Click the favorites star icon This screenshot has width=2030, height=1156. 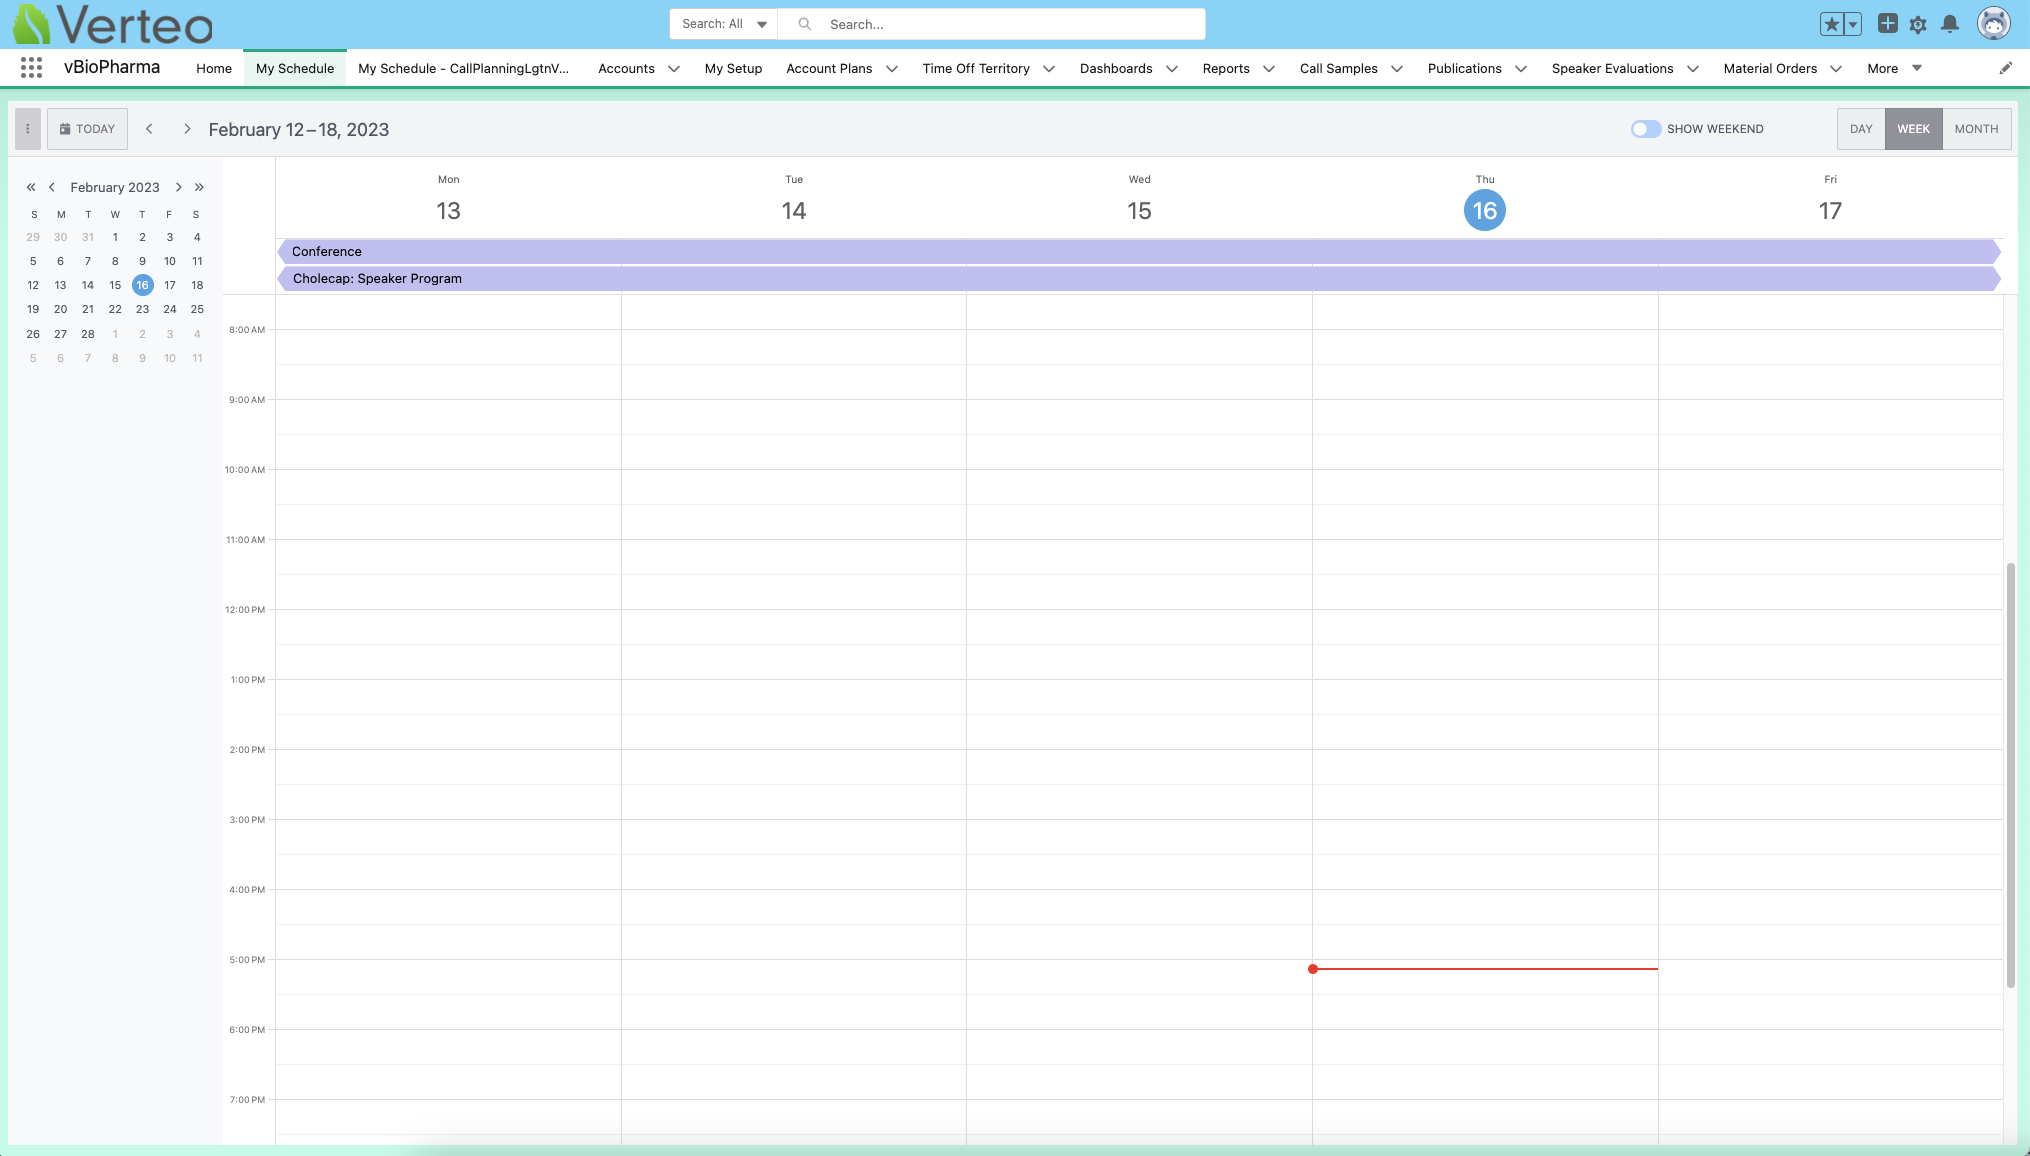coord(1831,24)
